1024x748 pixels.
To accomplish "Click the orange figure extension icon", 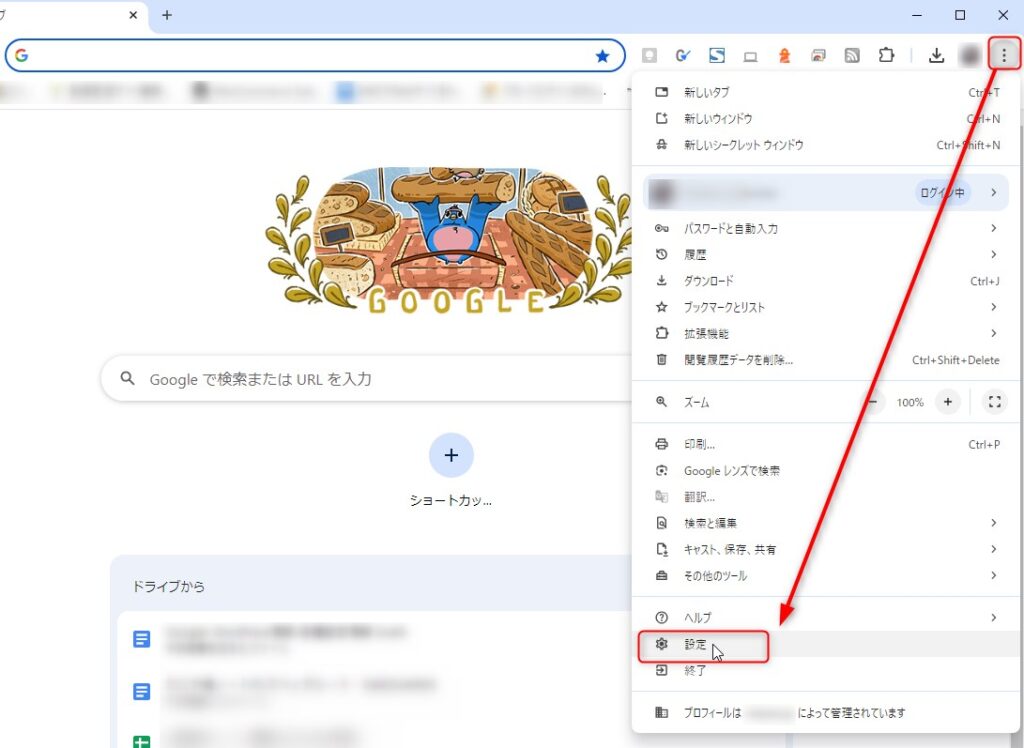I will (784, 56).
